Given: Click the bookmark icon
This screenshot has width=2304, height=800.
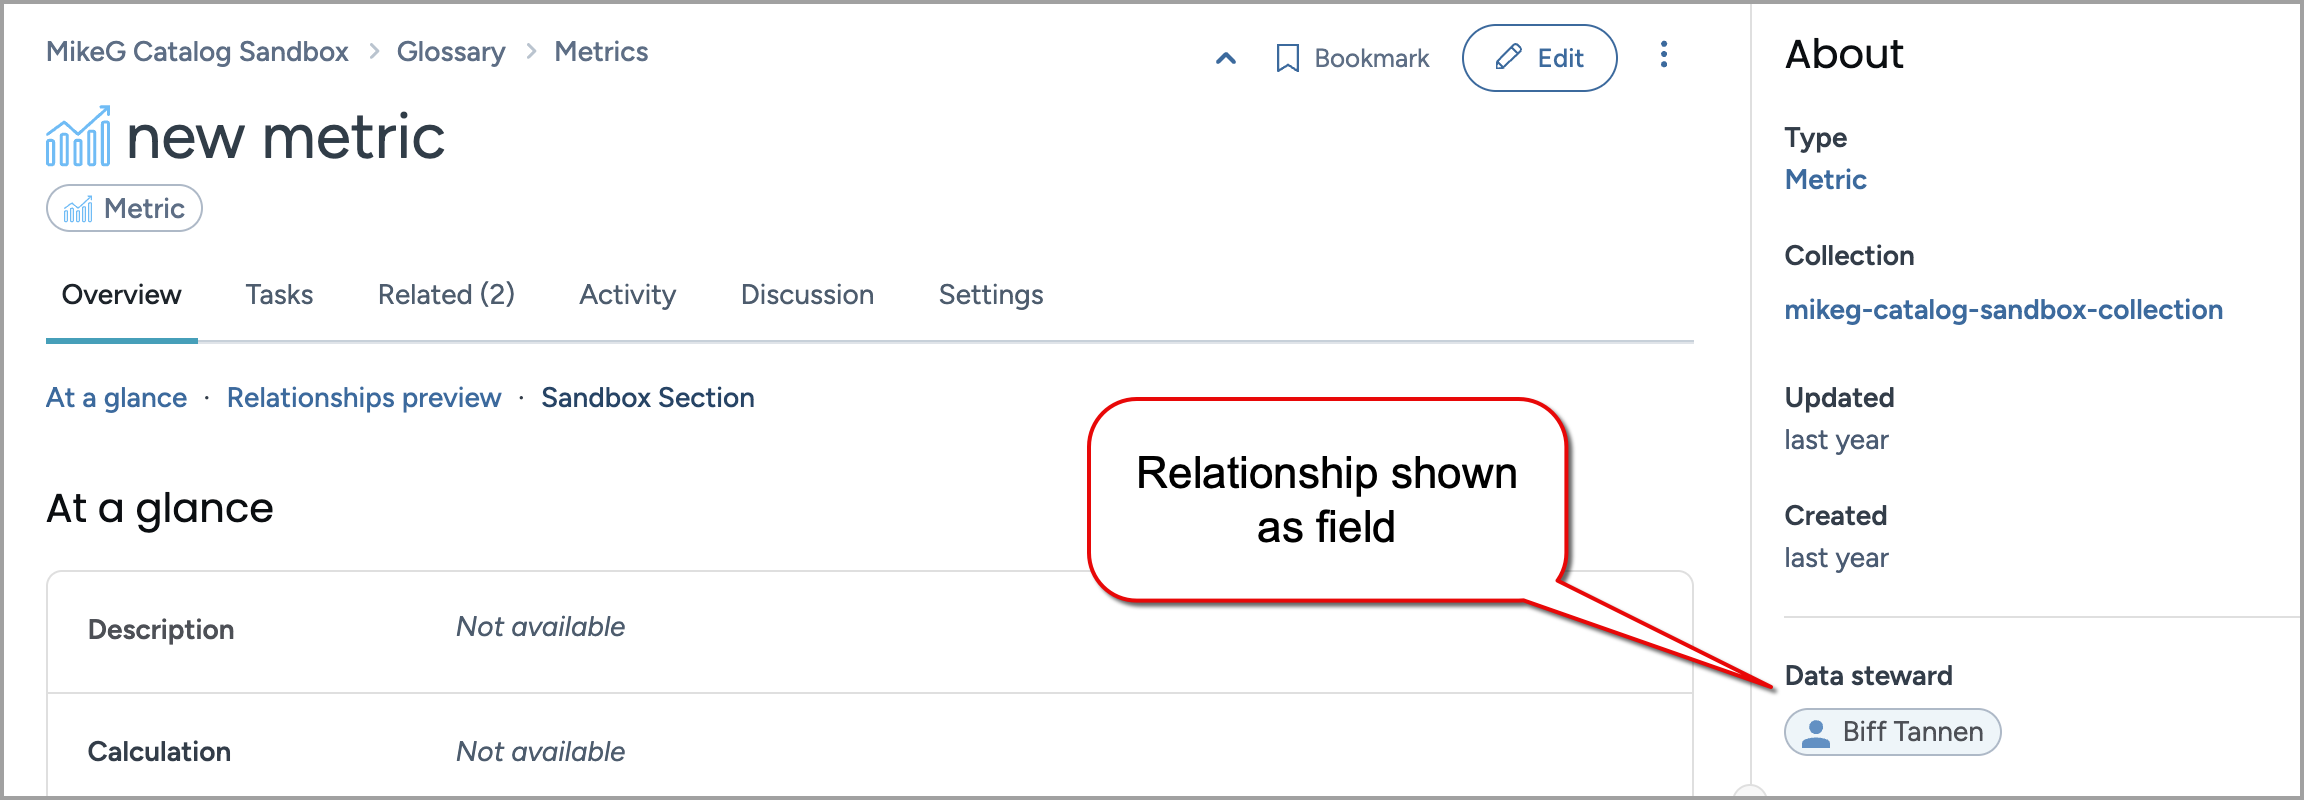Looking at the screenshot, I should click(1288, 59).
